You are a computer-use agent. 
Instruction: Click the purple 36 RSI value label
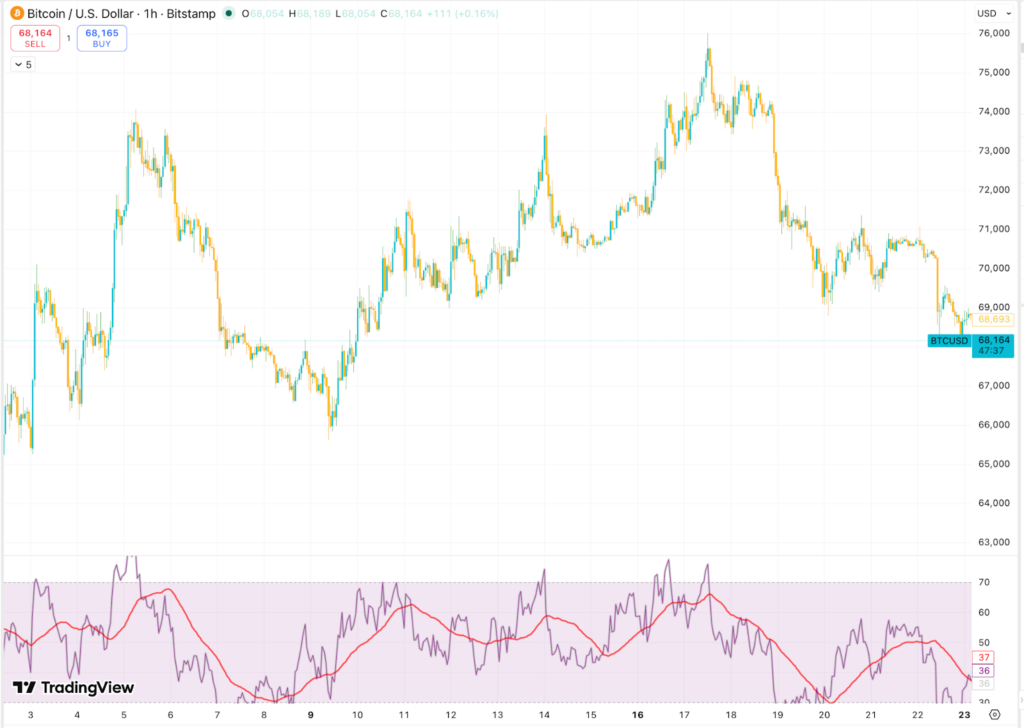(984, 670)
